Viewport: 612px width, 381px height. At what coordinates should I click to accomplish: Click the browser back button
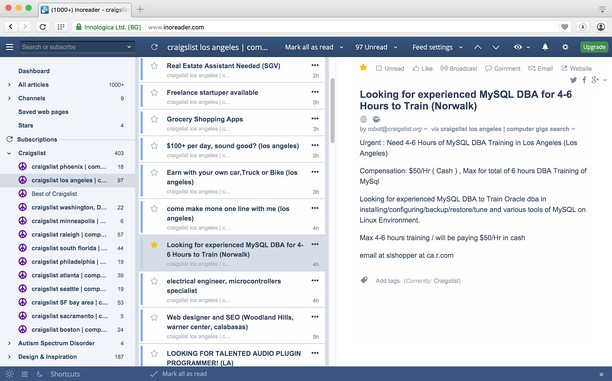[11, 27]
